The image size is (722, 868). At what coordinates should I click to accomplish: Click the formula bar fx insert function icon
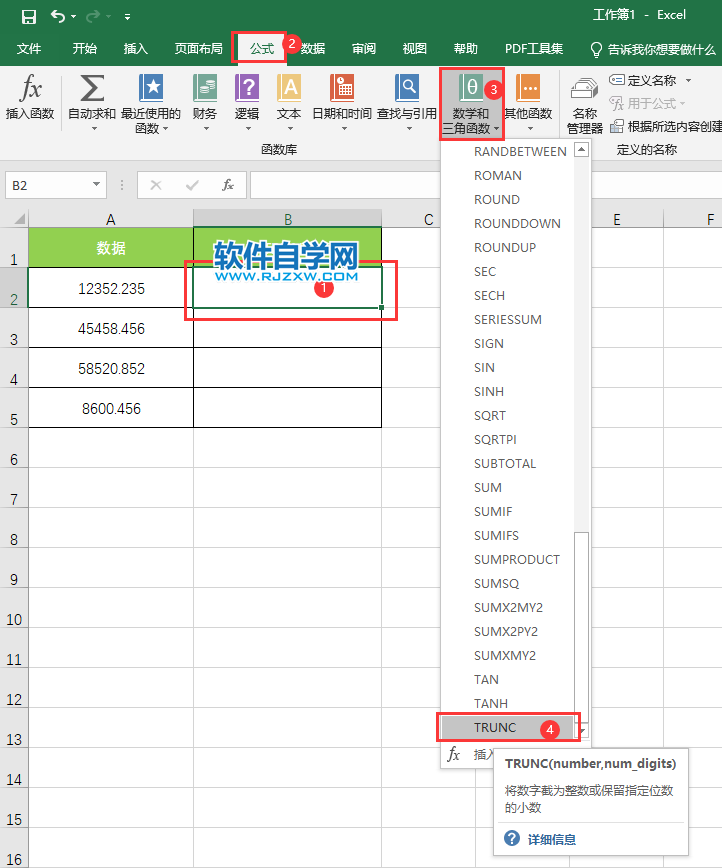[228, 185]
